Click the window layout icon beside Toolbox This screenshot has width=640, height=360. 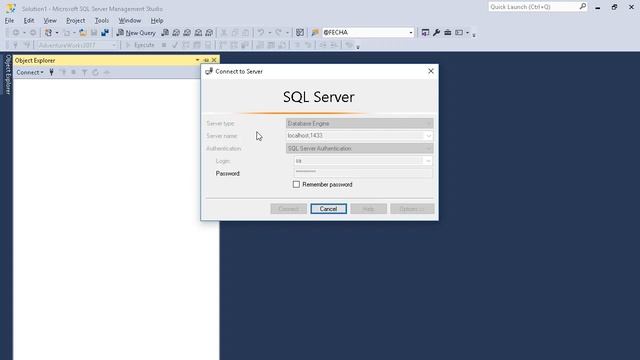pyautogui.click(x=459, y=33)
